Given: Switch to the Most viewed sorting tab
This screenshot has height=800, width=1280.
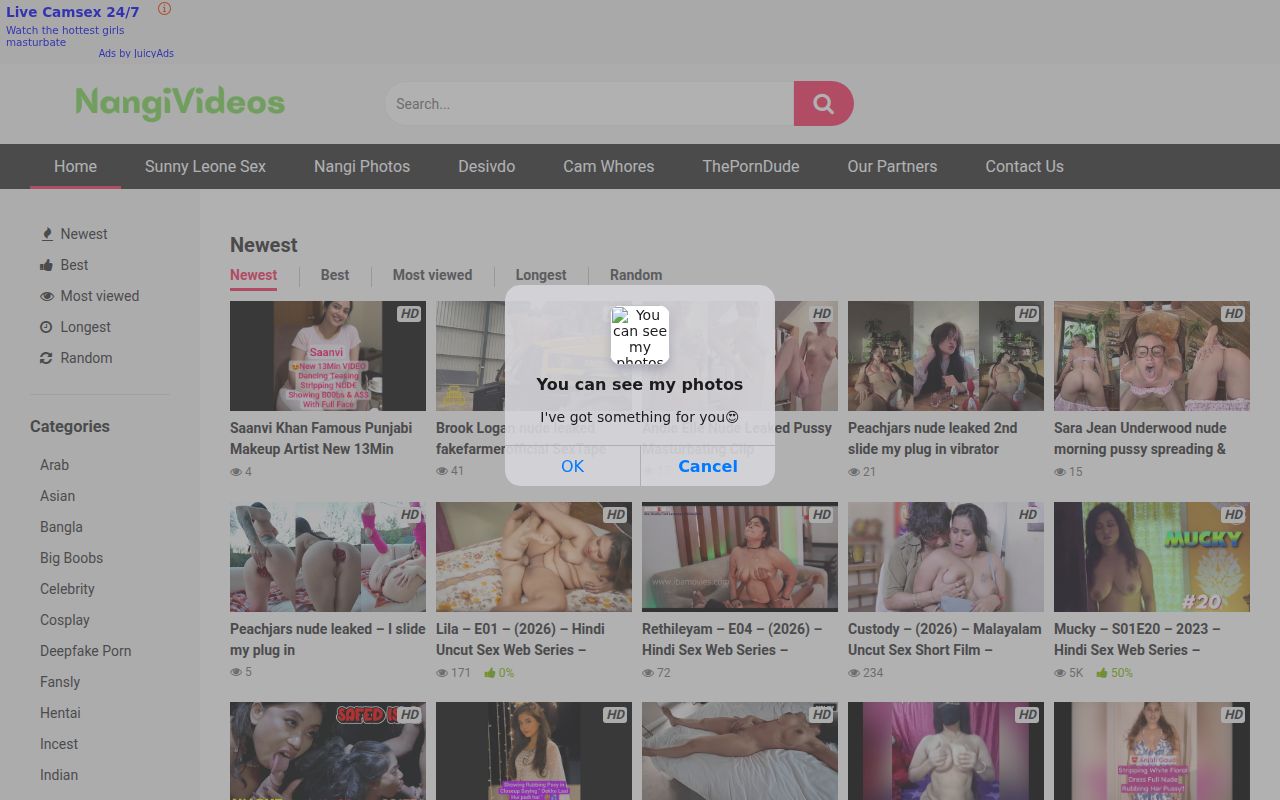Looking at the screenshot, I should tap(432, 275).
